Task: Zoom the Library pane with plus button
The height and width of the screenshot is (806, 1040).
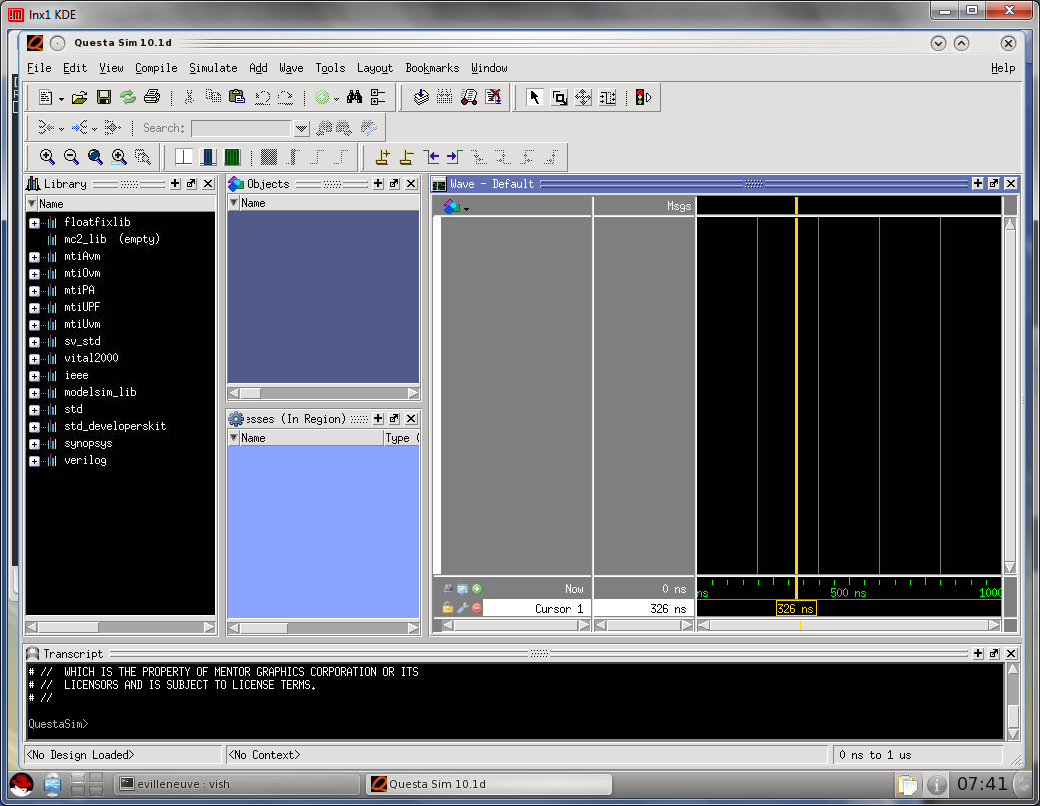Action: click(175, 184)
